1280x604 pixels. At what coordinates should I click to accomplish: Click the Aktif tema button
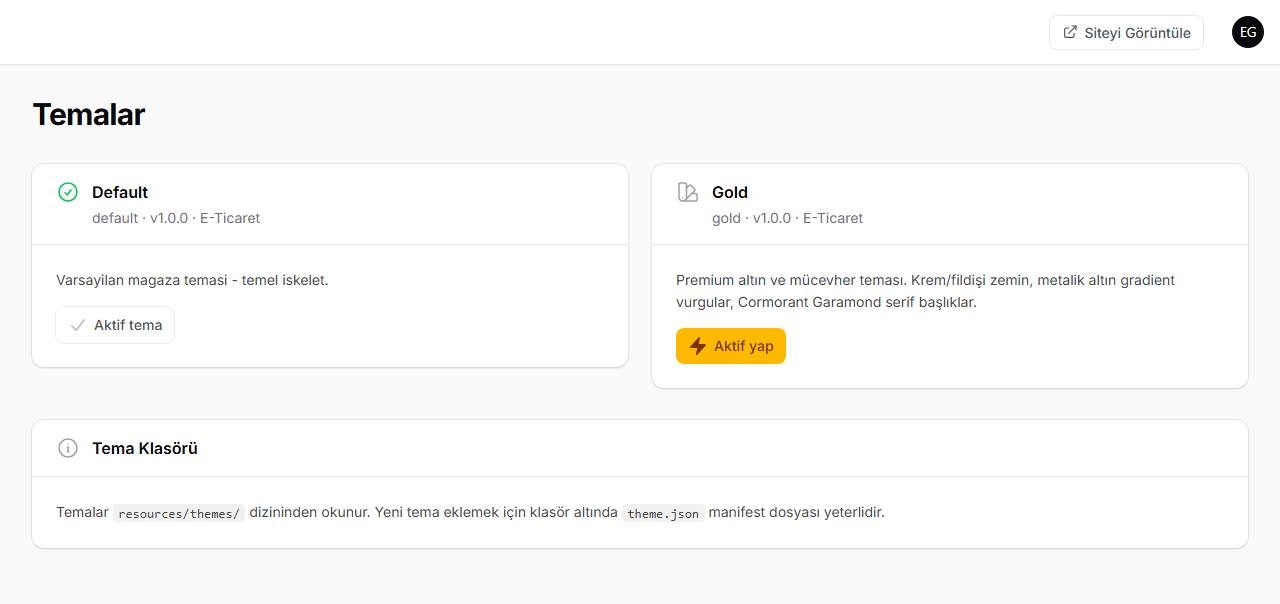point(115,325)
